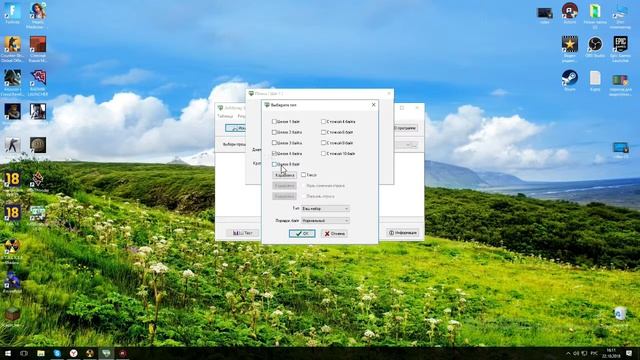Open the This PC monitor icon
Viewport: 640px width, 360px height.
pyautogui.click(x=620, y=15)
